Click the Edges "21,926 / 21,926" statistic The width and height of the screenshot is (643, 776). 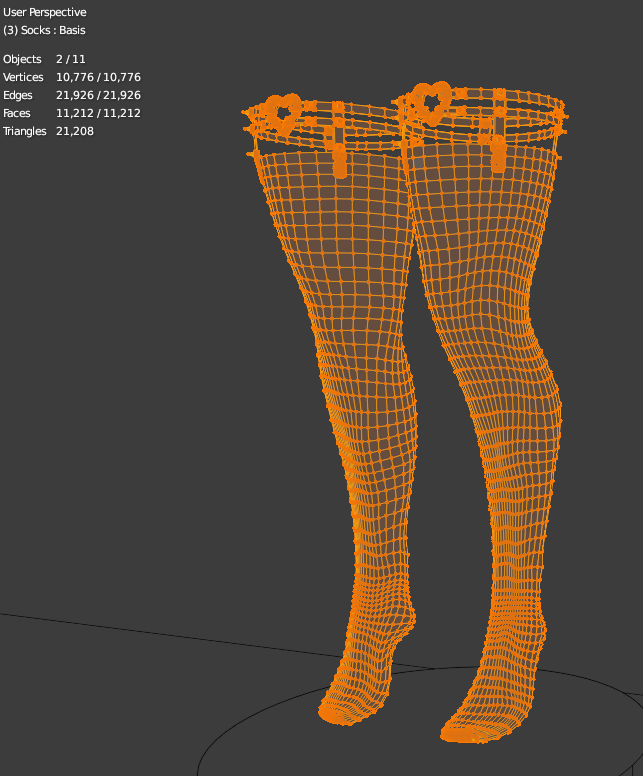98,95
